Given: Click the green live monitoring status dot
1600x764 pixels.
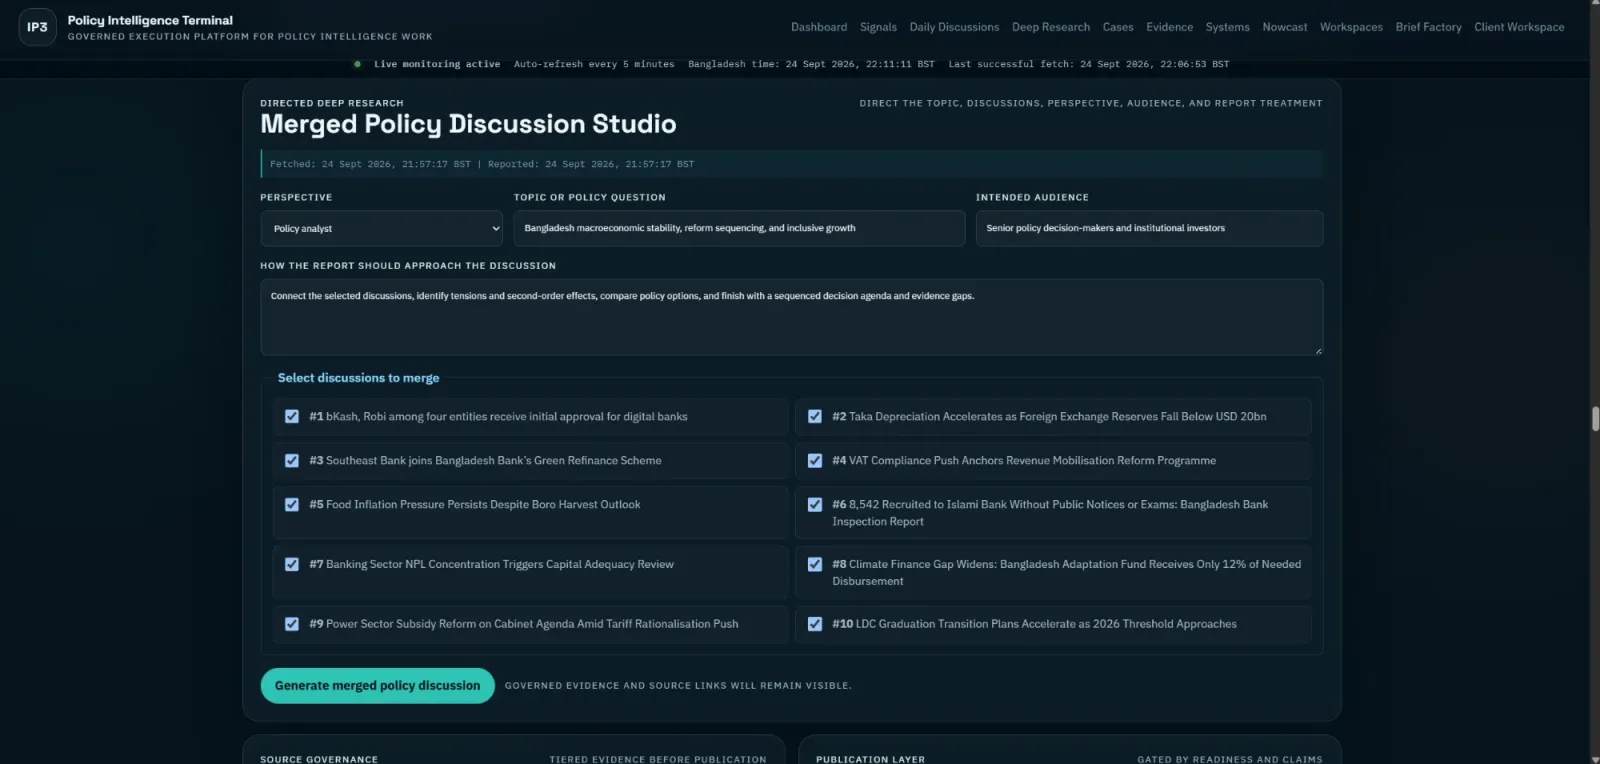Looking at the screenshot, I should click(x=357, y=64).
